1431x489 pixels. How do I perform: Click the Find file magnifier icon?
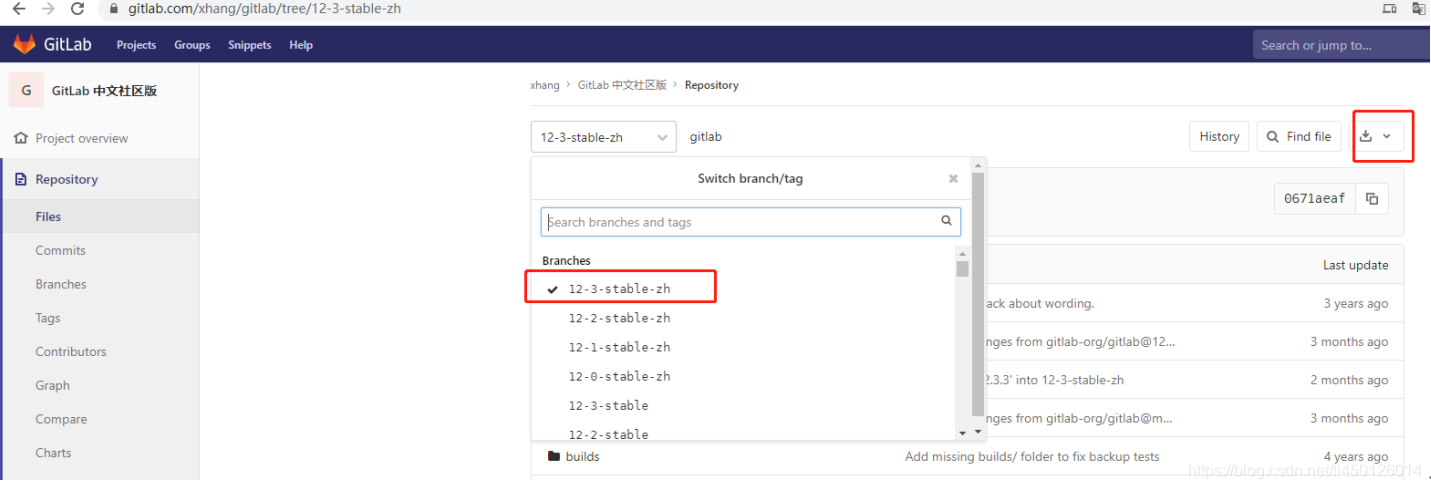pos(1273,137)
